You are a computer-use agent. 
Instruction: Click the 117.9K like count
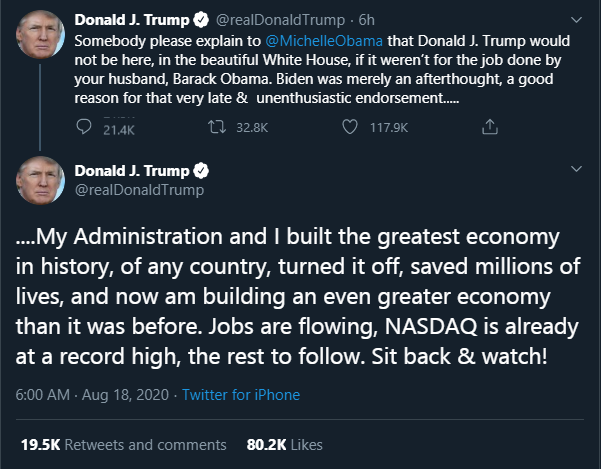[x=390, y=128]
